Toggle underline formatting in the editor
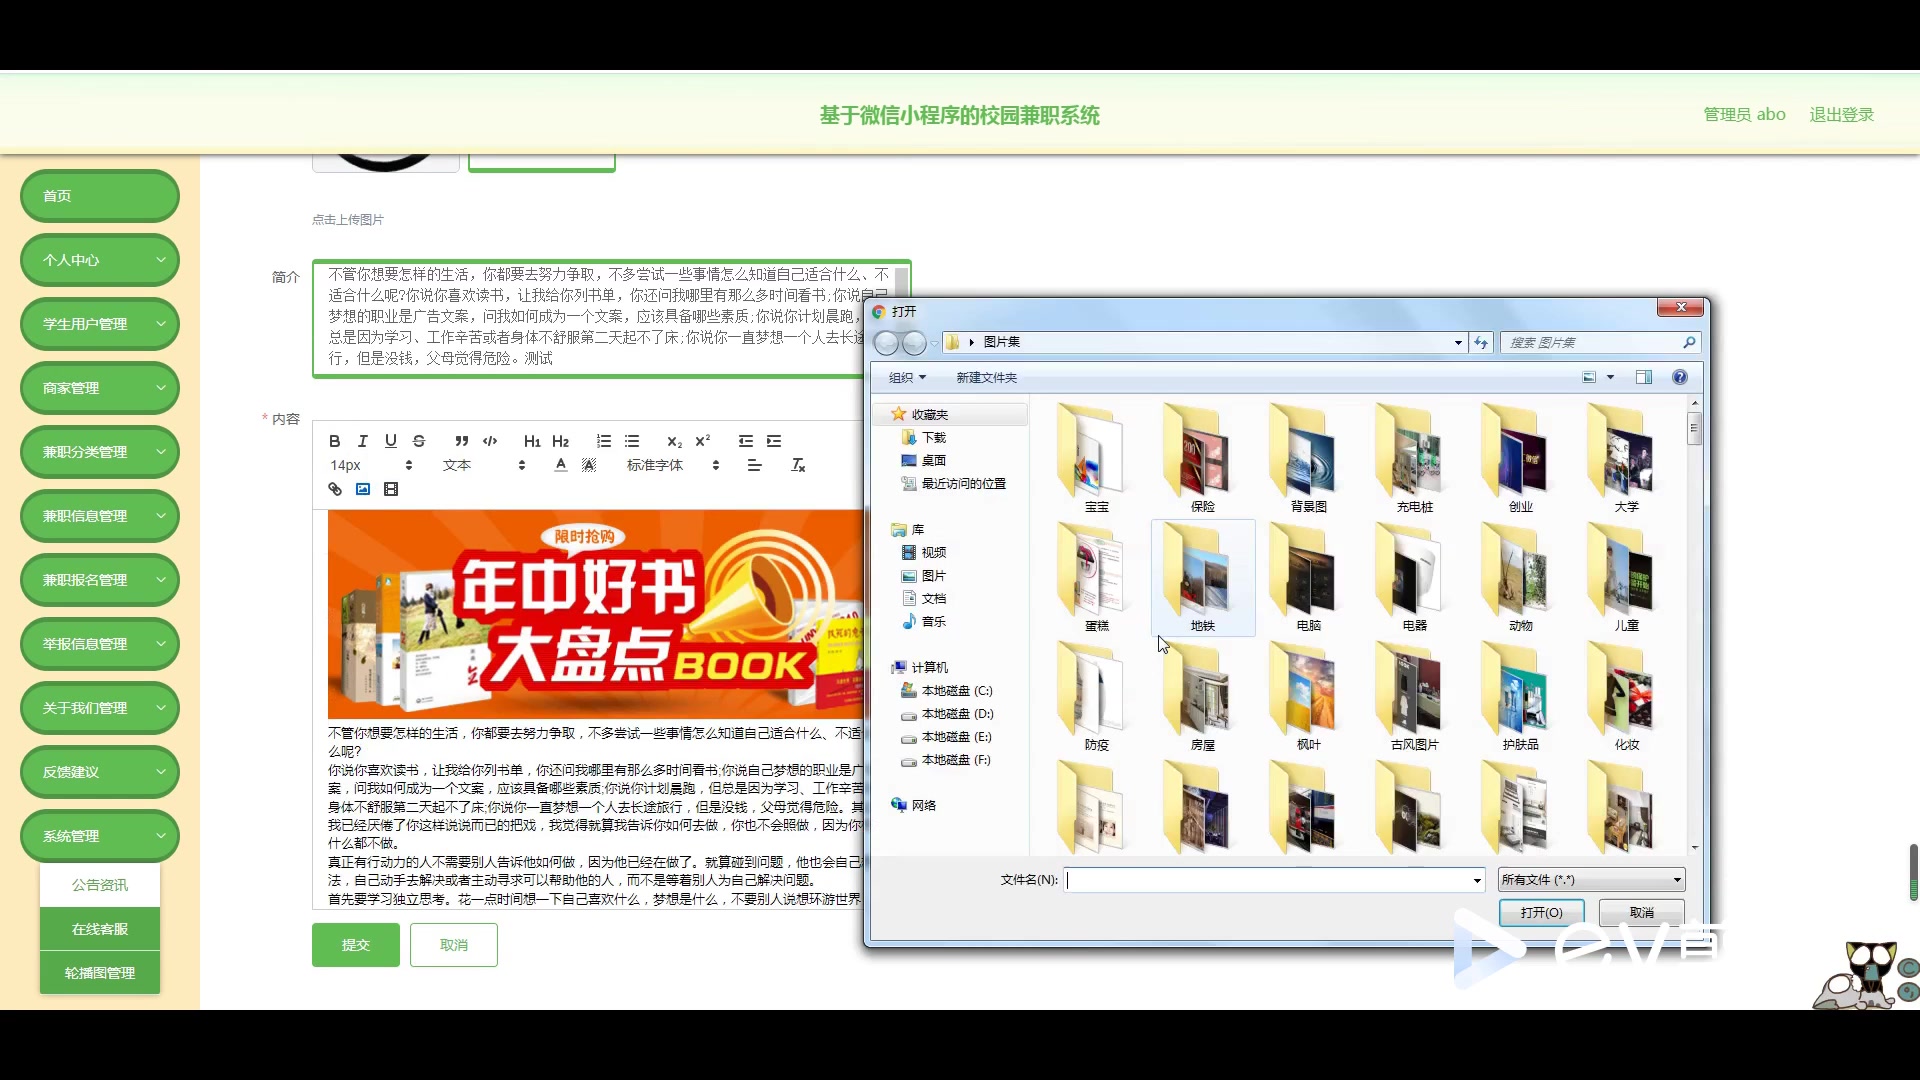The width and height of the screenshot is (1920, 1080). [391, 441]
